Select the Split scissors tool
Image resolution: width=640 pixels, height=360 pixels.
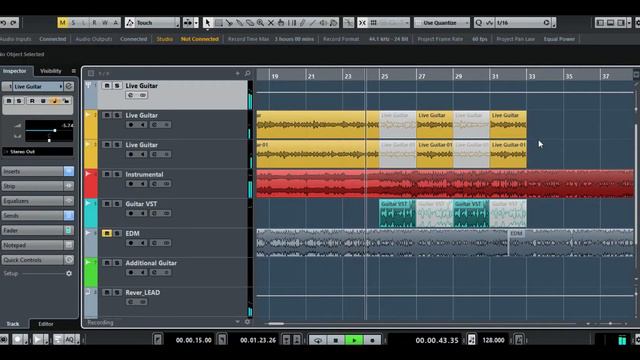[229, 23]
